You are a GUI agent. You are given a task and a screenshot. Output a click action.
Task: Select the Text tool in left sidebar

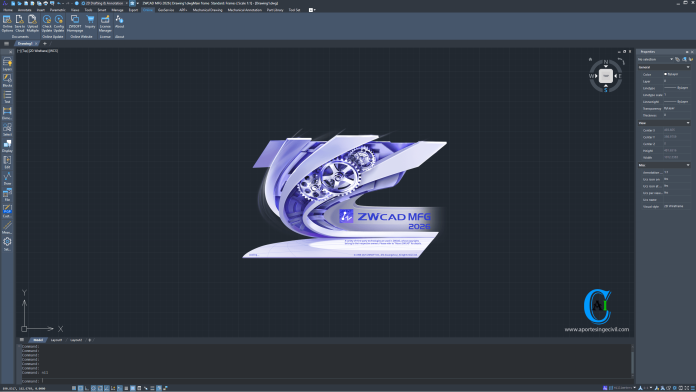7,96
